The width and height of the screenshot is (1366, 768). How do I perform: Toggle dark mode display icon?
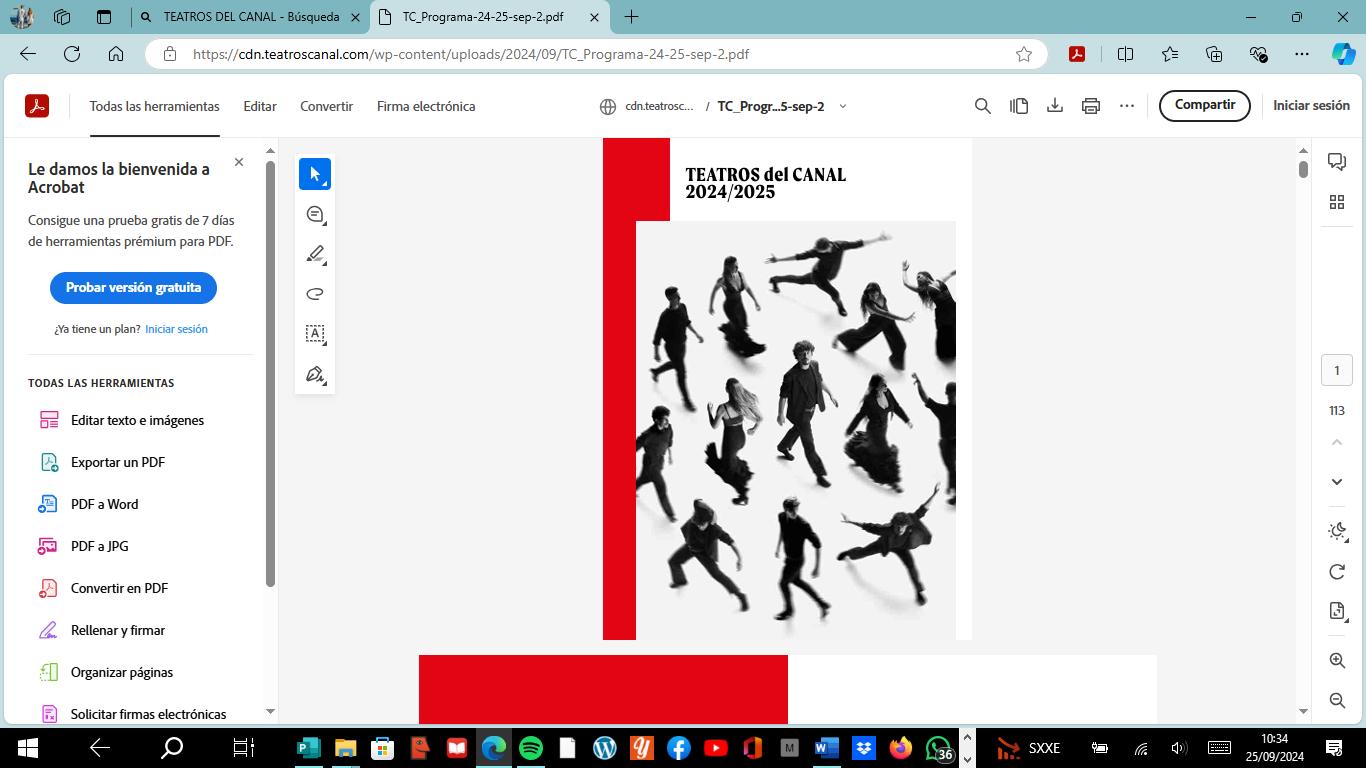click(1337, 531)
